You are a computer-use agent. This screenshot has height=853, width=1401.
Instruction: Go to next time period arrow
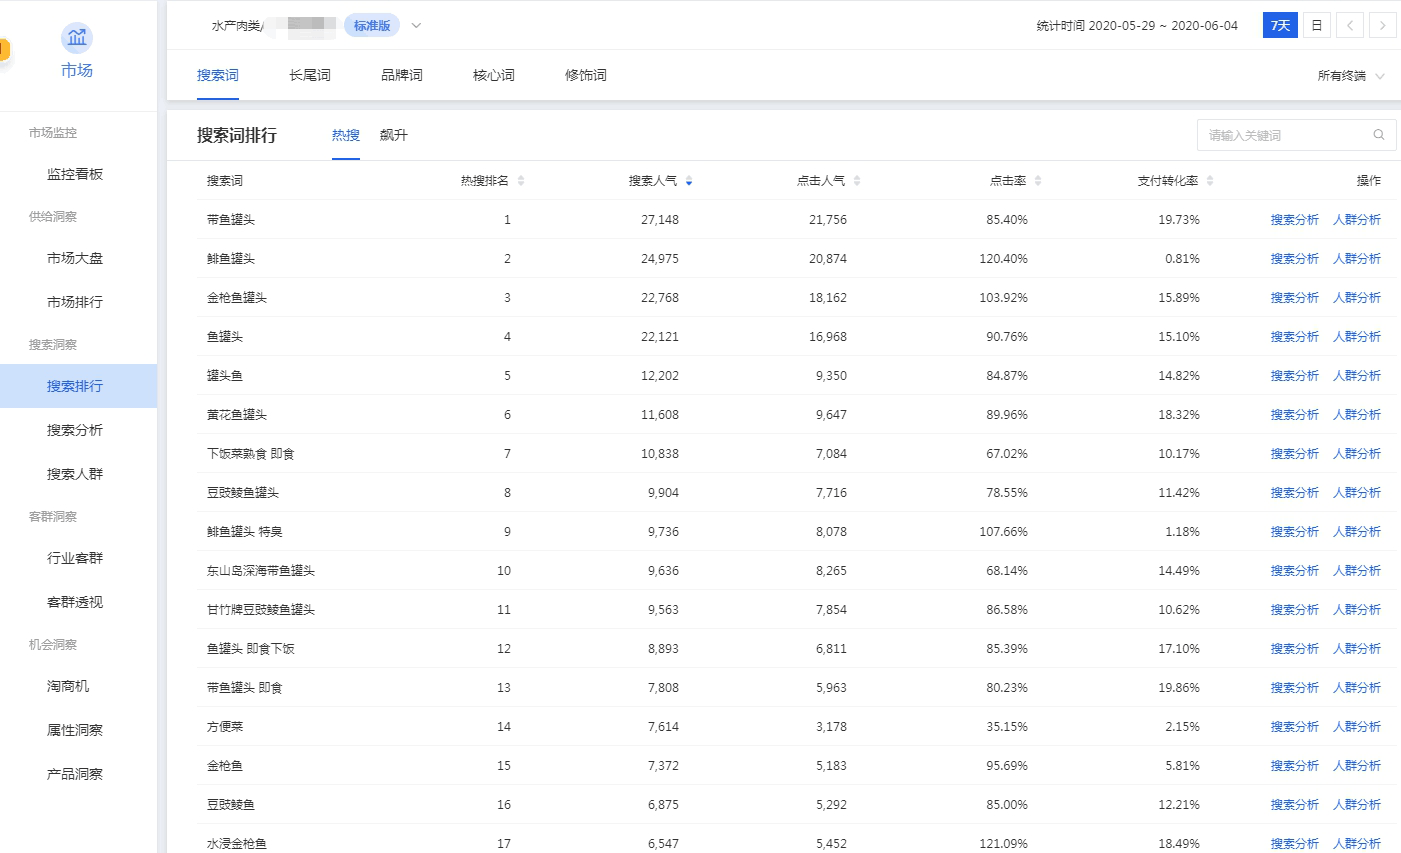point(1382,26)
